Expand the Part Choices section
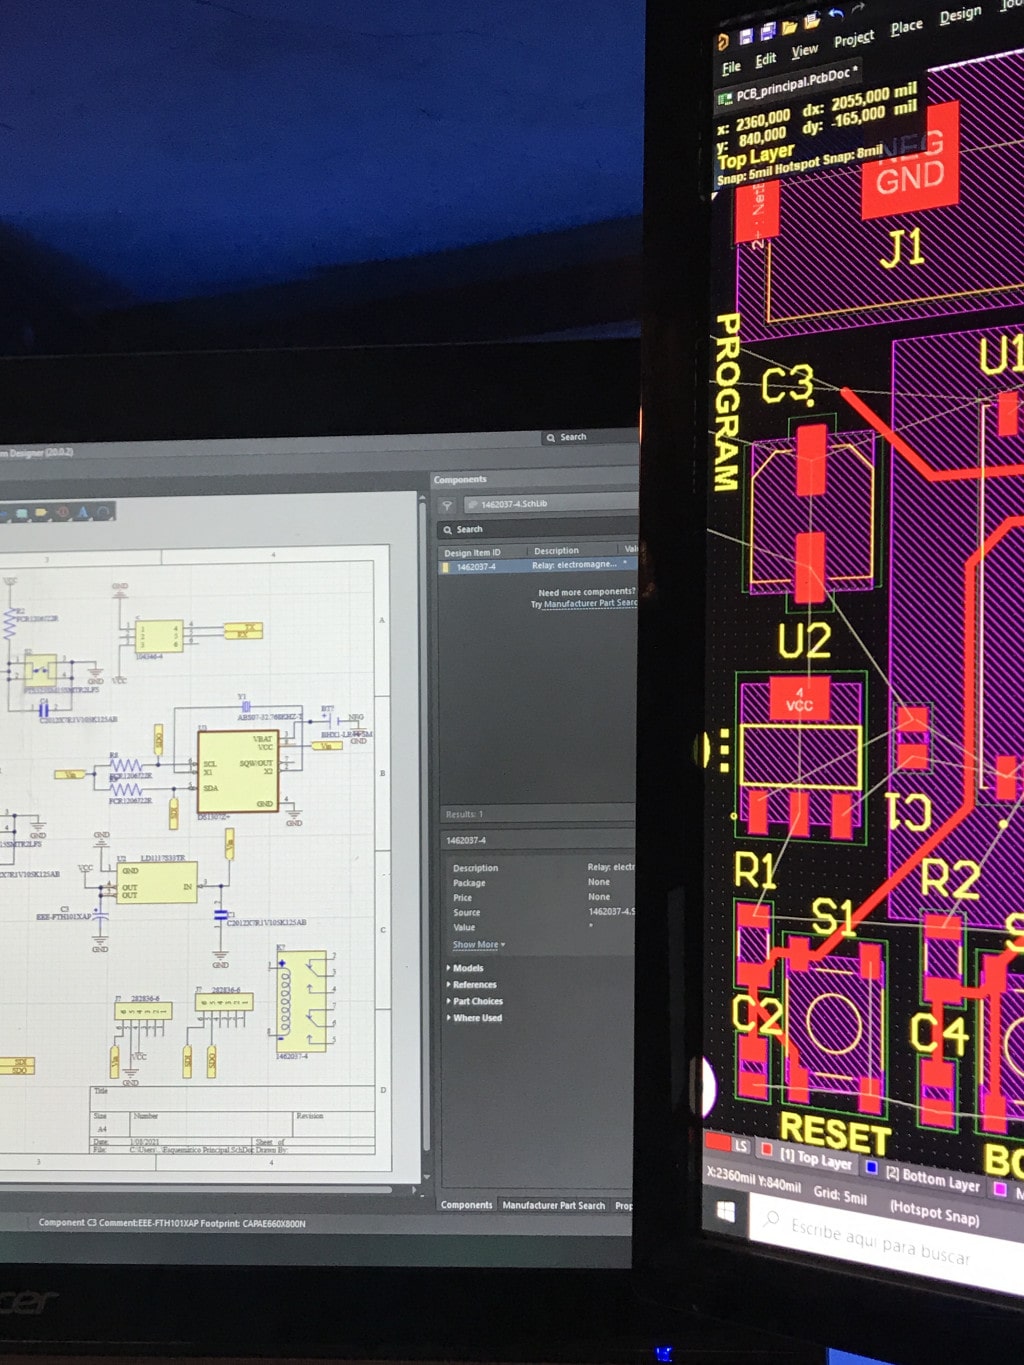This screenshot has height=1365, width=1024. tap(477, 1001)
